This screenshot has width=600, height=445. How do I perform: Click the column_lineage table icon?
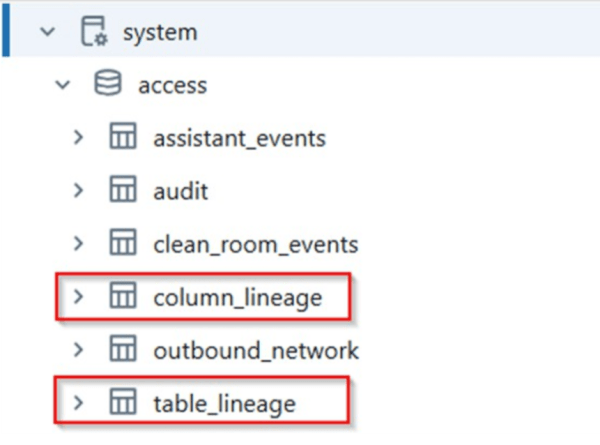coord(122,297)
